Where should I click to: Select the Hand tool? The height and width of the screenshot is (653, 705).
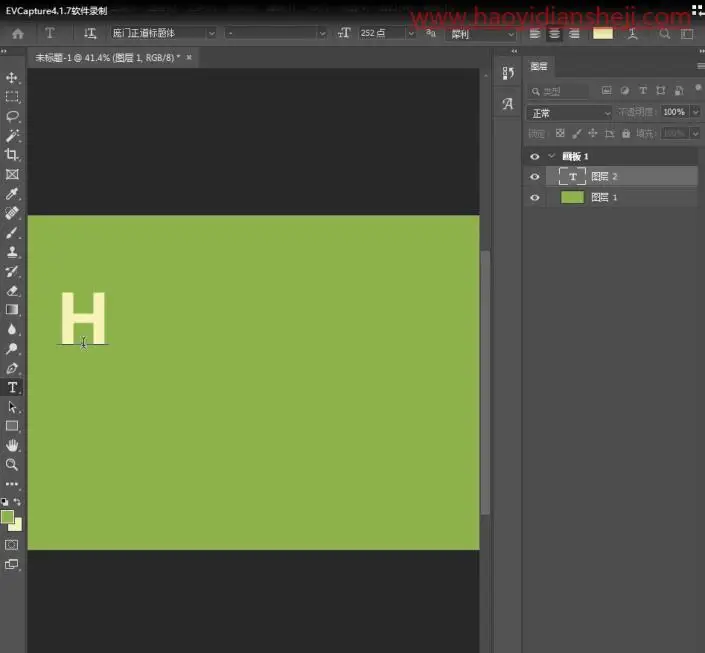(12, 445)
